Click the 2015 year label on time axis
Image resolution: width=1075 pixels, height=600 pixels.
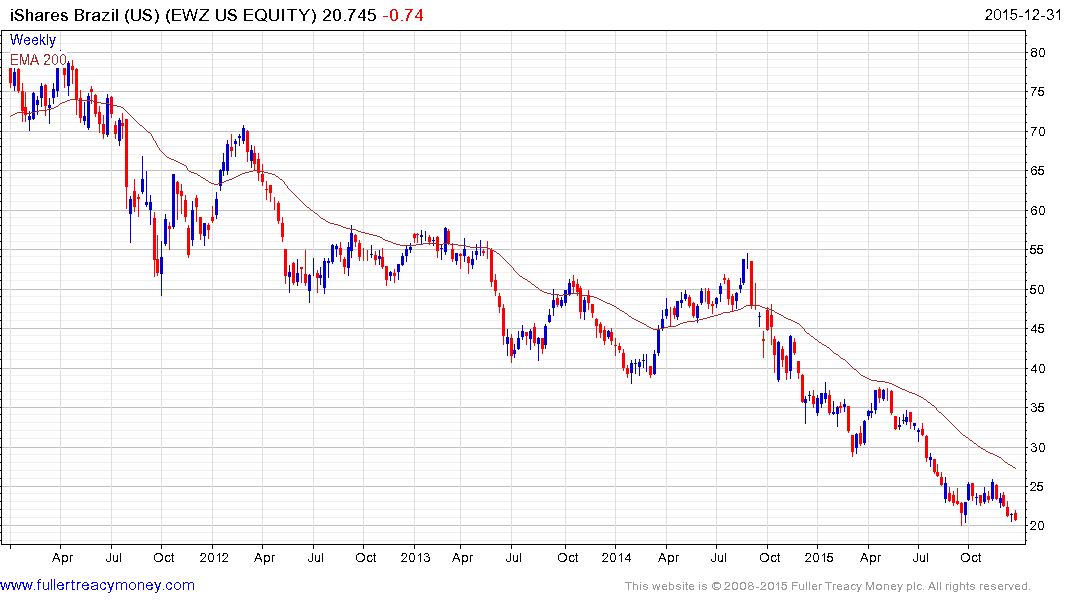[x=819, y=557]
